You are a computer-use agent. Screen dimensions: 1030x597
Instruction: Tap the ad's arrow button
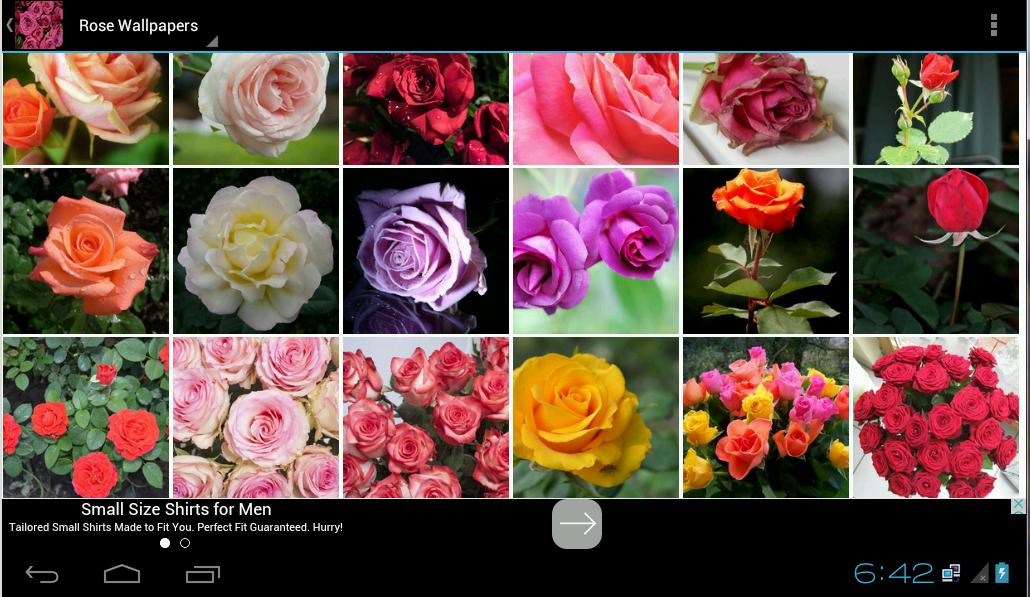click(x=577, y=523)
